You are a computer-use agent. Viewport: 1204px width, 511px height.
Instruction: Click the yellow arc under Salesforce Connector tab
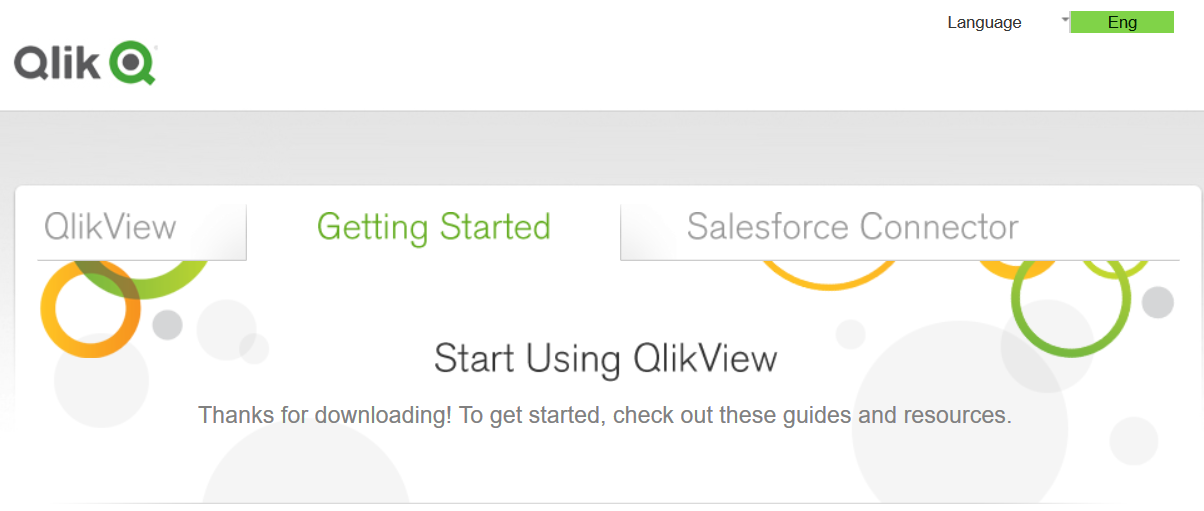click(830, 278)
